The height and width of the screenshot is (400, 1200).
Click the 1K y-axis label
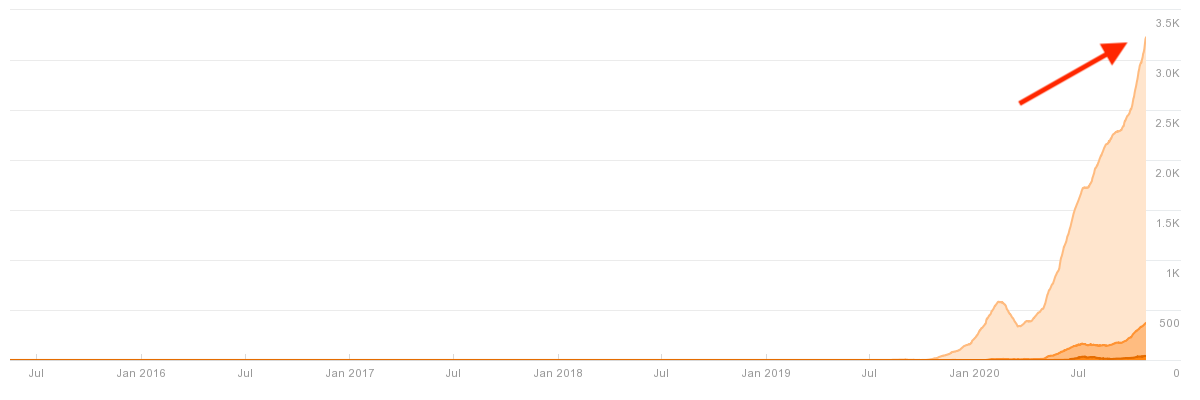(x=1173, y=273)
